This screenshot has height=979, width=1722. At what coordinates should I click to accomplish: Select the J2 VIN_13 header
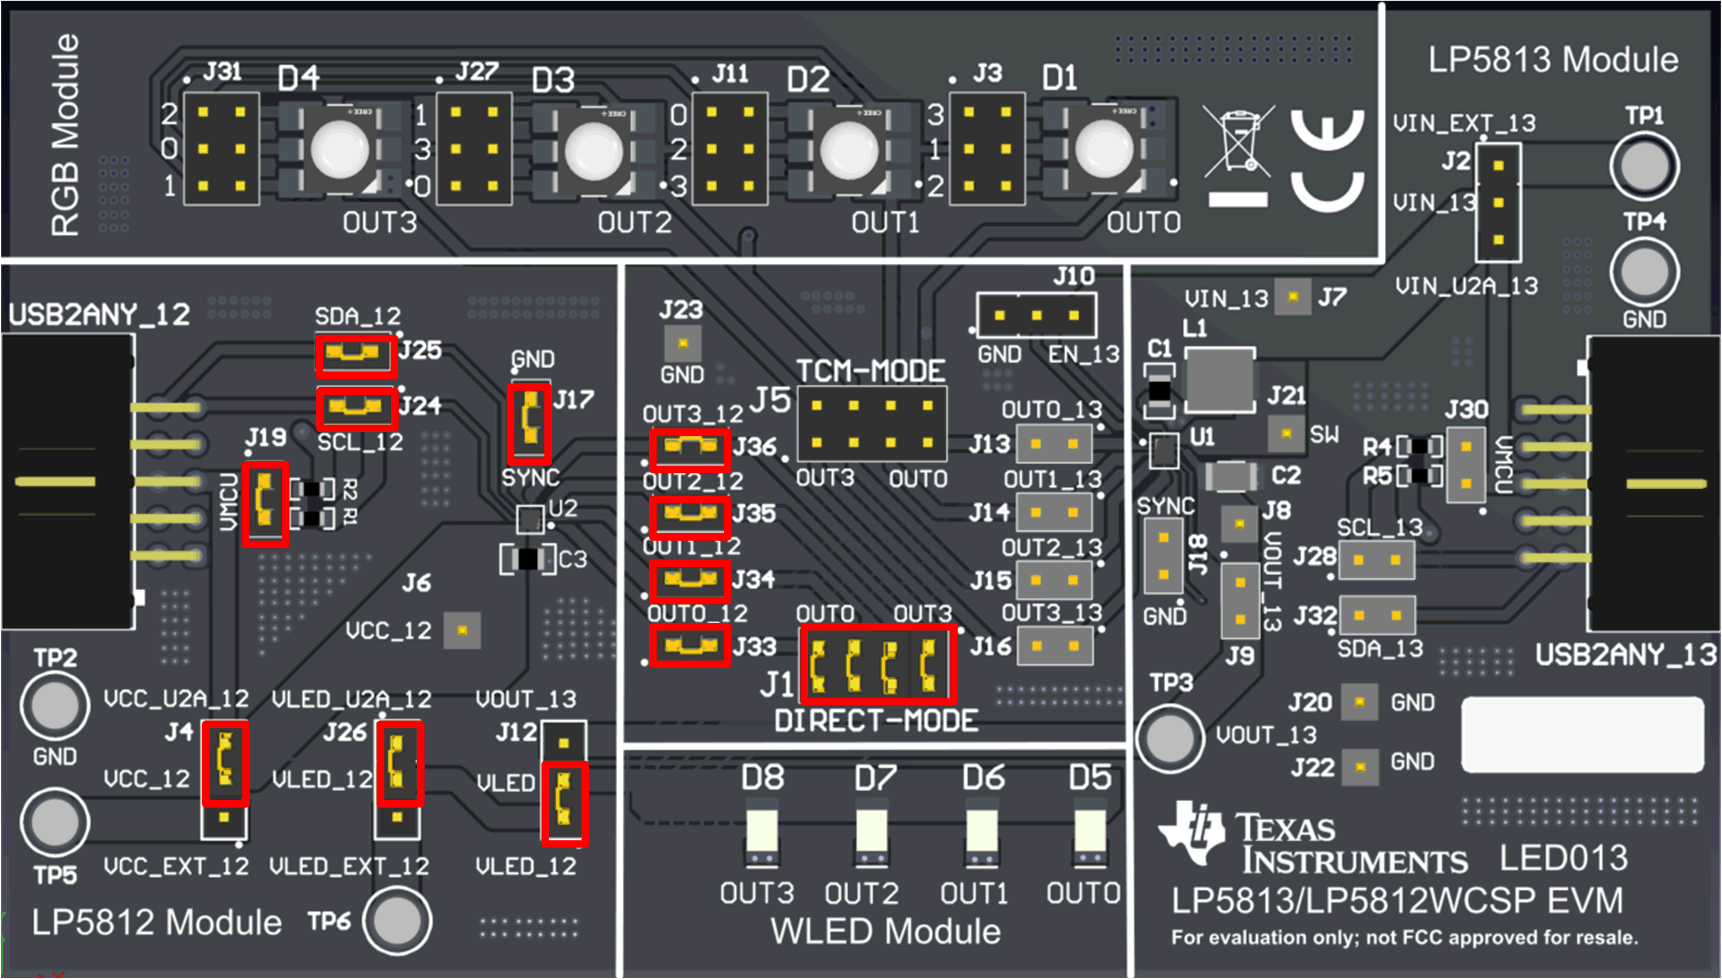1498,202
